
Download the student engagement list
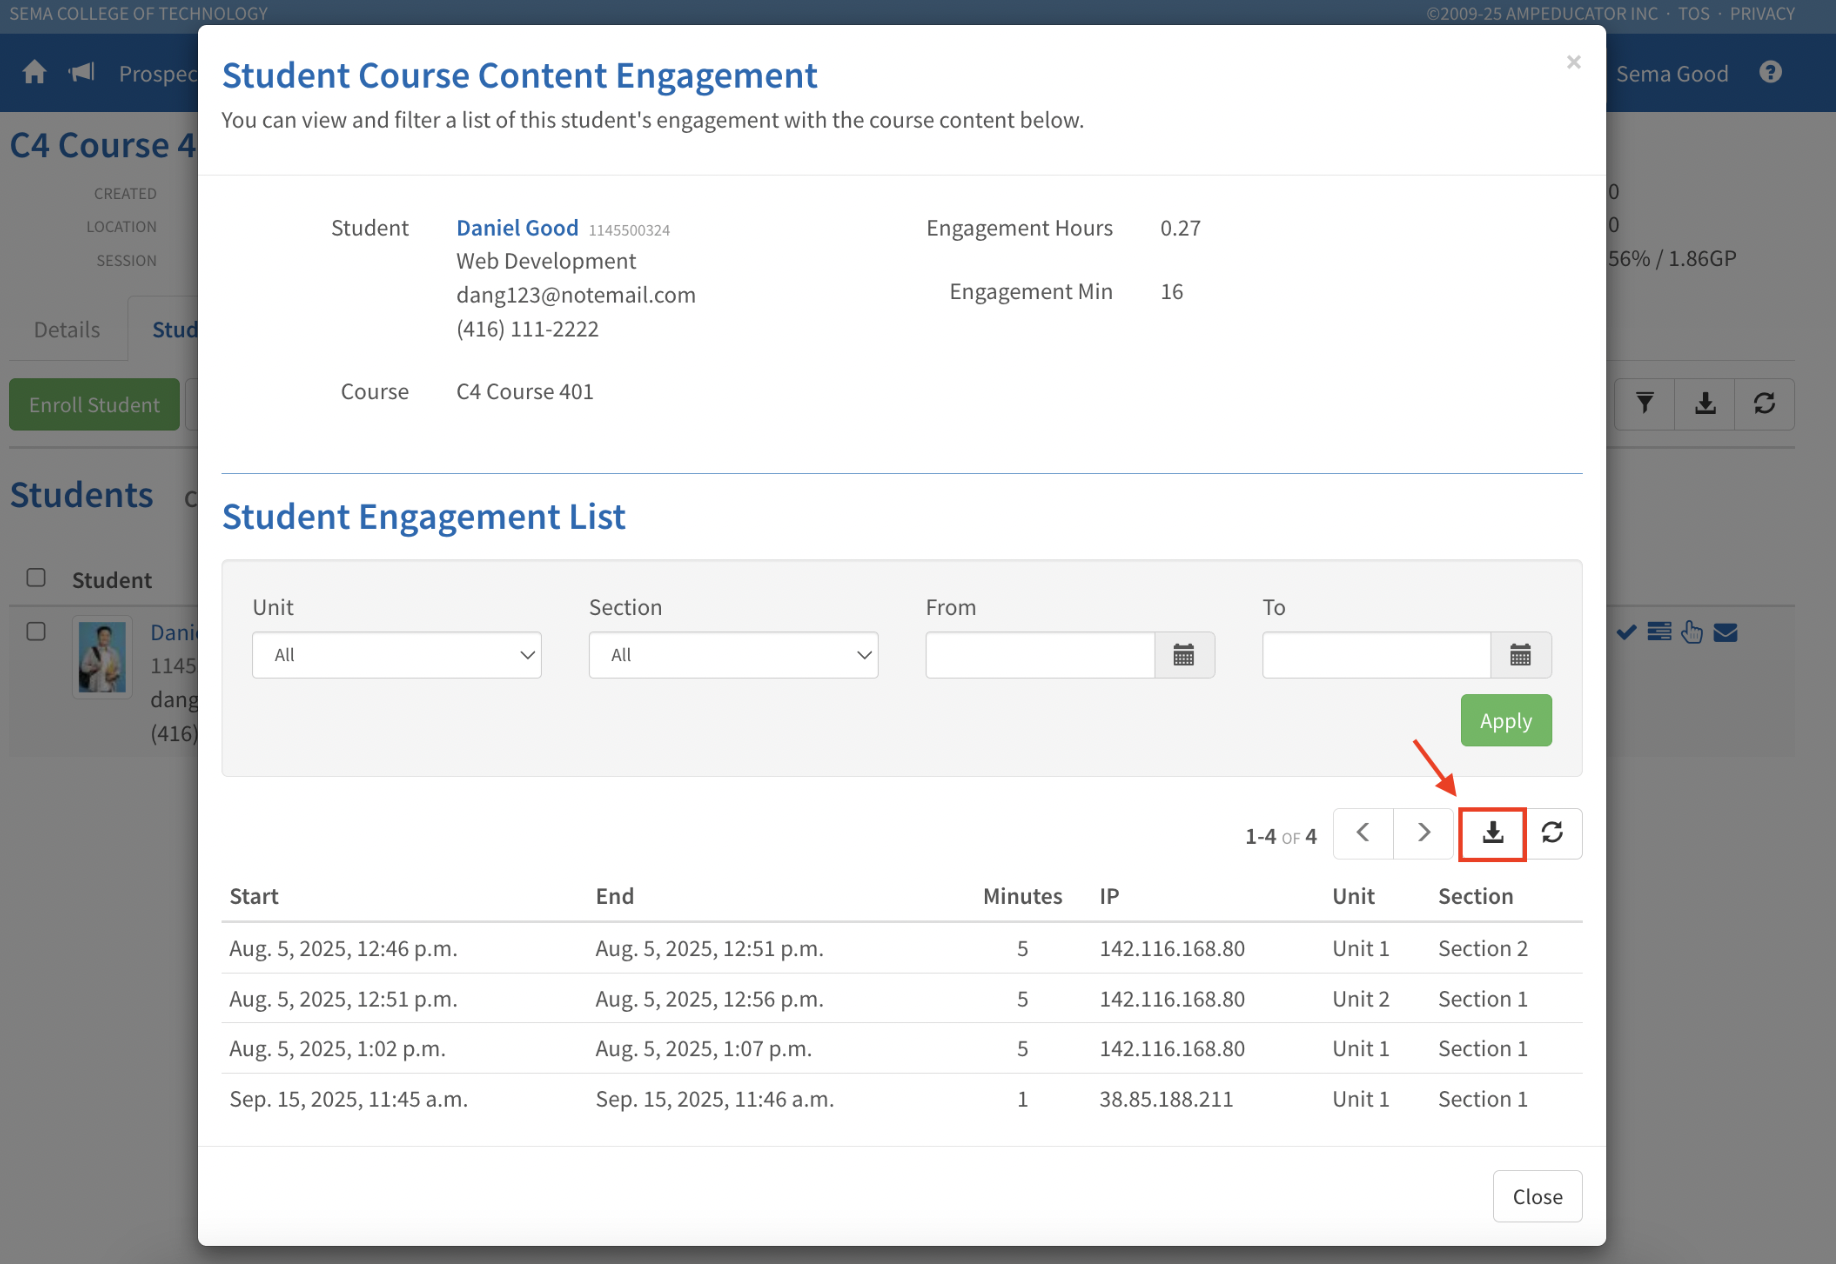point(1492,833)
